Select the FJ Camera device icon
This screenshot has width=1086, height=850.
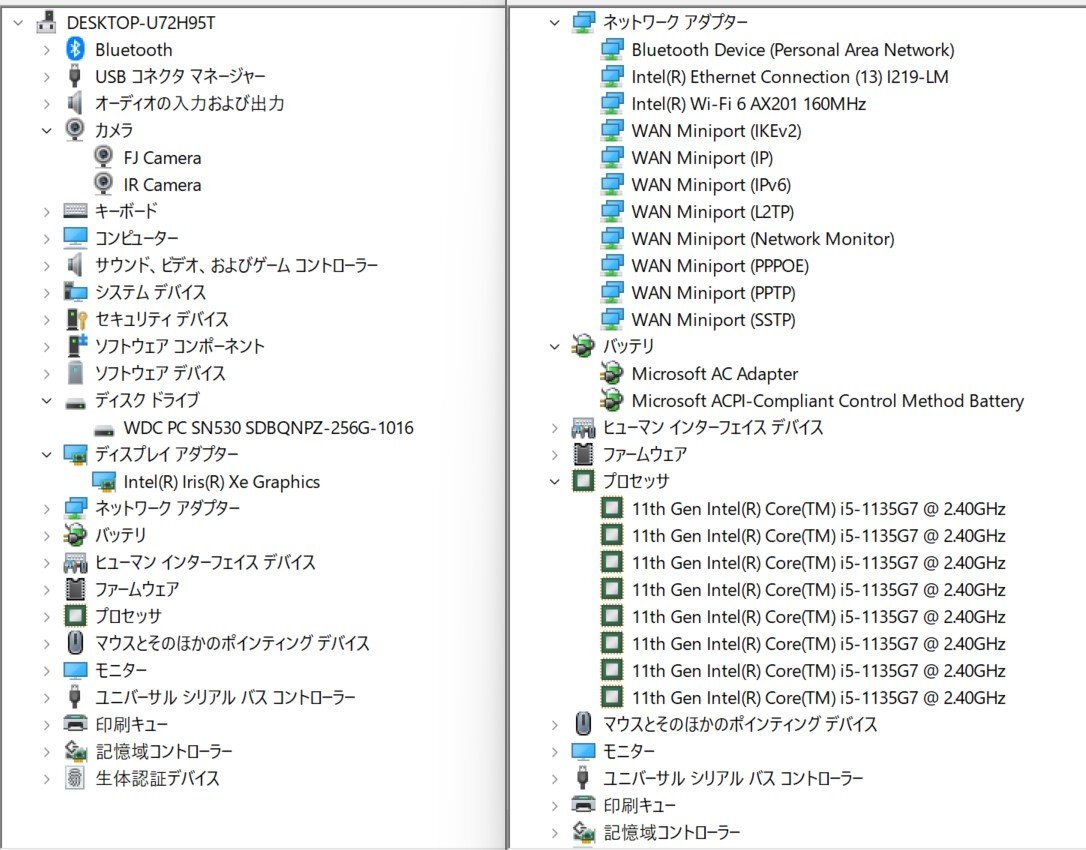(x=103, y=157)
